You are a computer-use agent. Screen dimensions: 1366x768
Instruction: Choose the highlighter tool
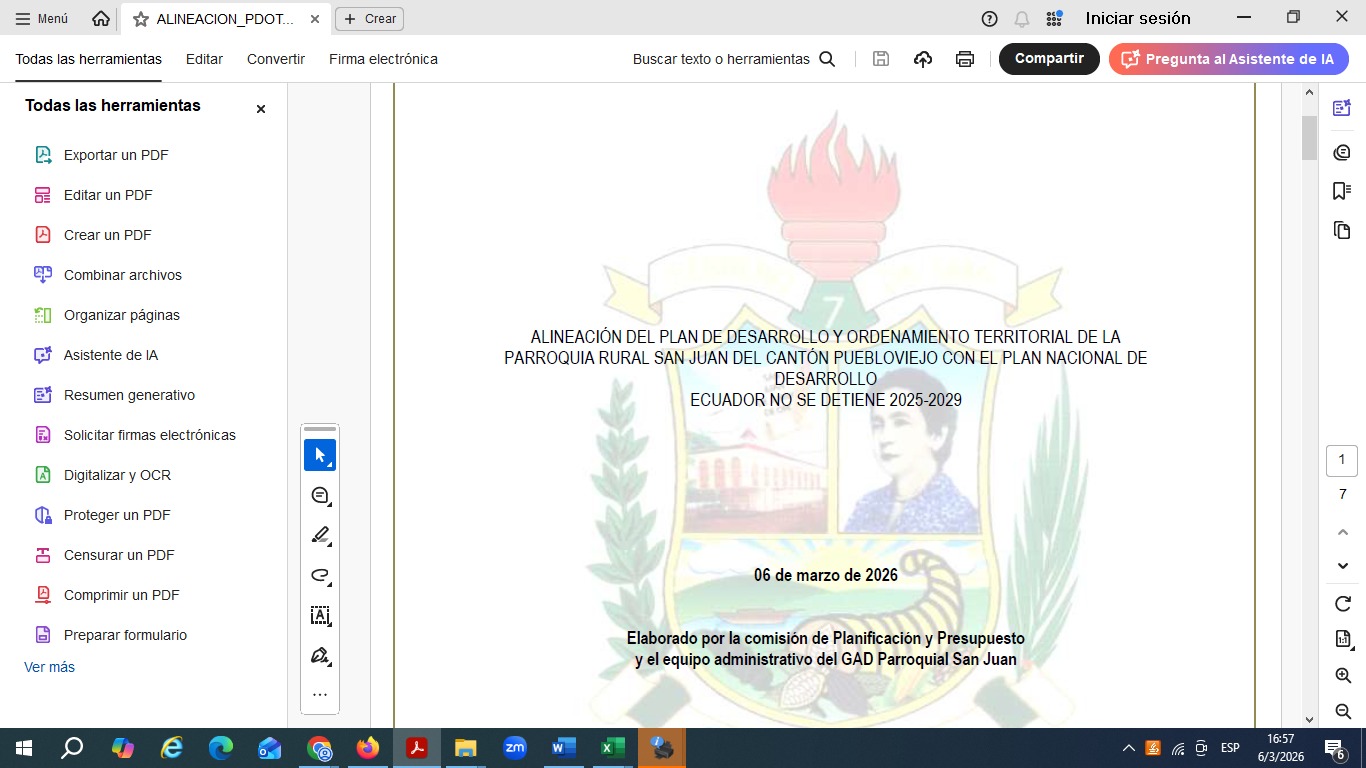click(x=320, y=535)
